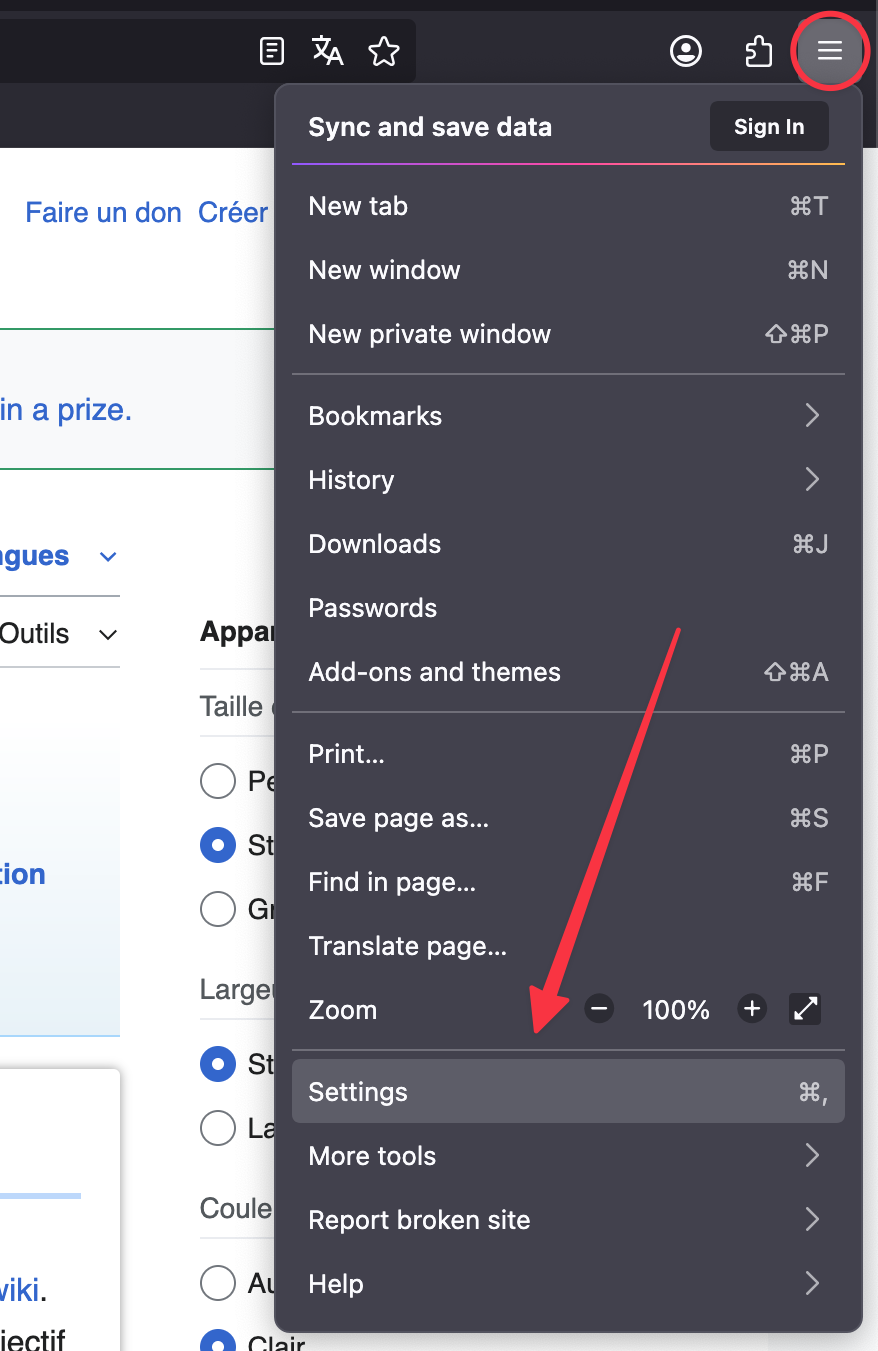Decrease zoom using the minus control
The width and height of the screenshot is (878, 1351).
tap(598, 1009)
